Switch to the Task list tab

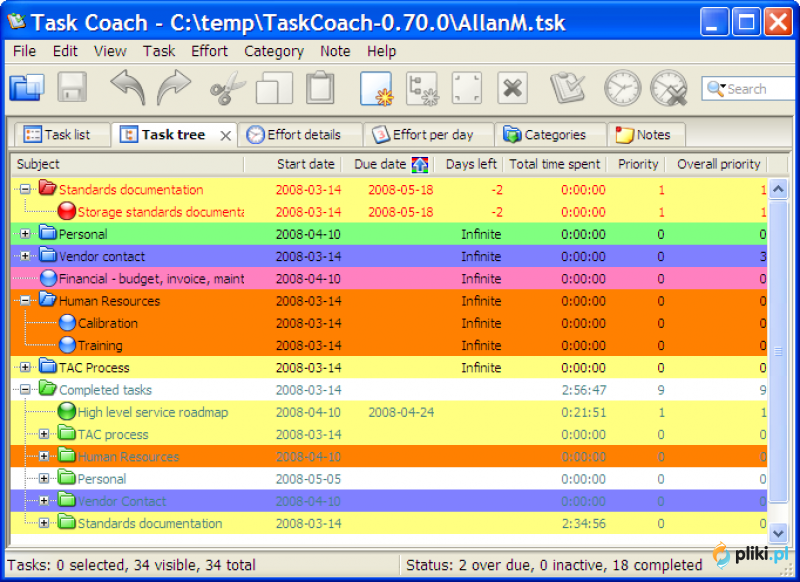[62, 135]
